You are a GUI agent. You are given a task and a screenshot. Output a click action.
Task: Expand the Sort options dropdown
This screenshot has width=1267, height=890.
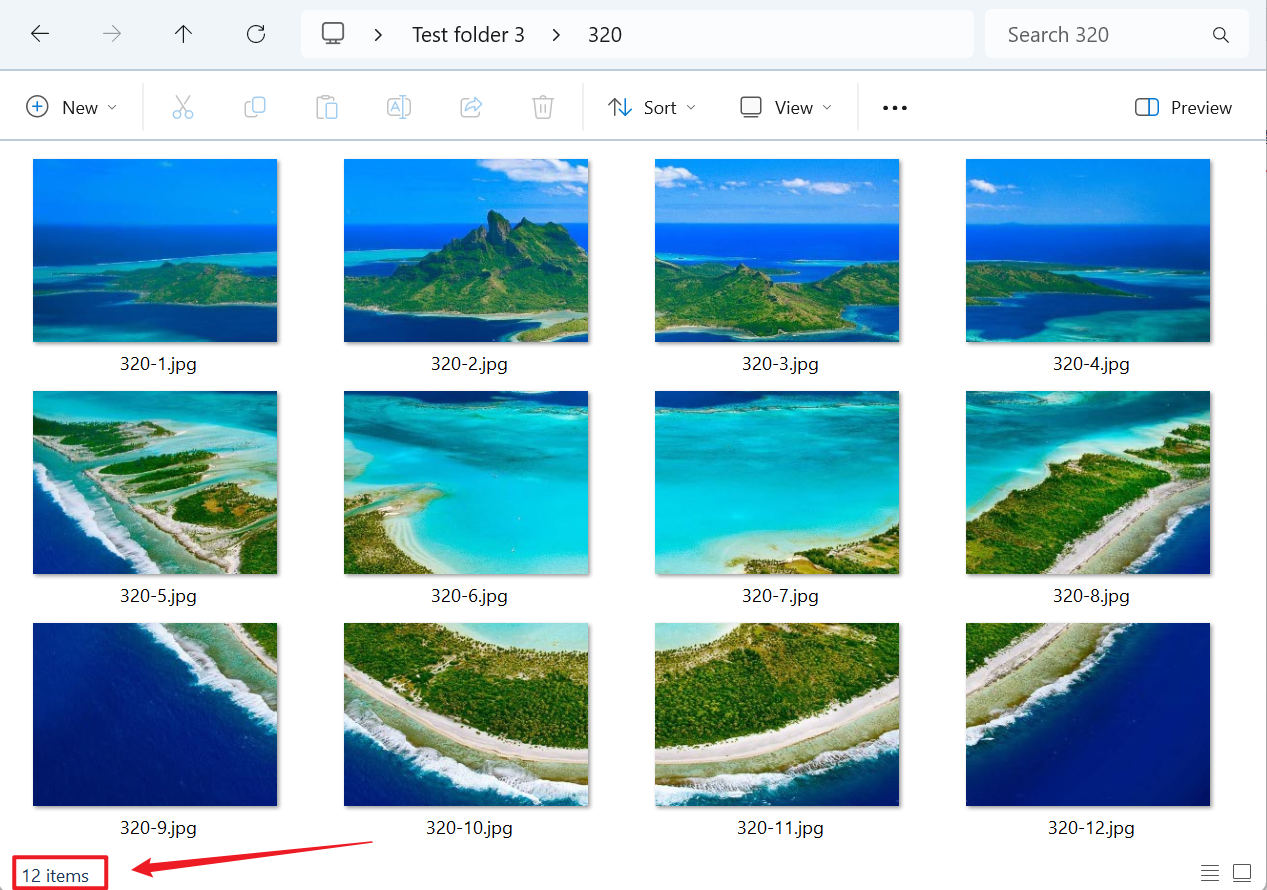652,107
